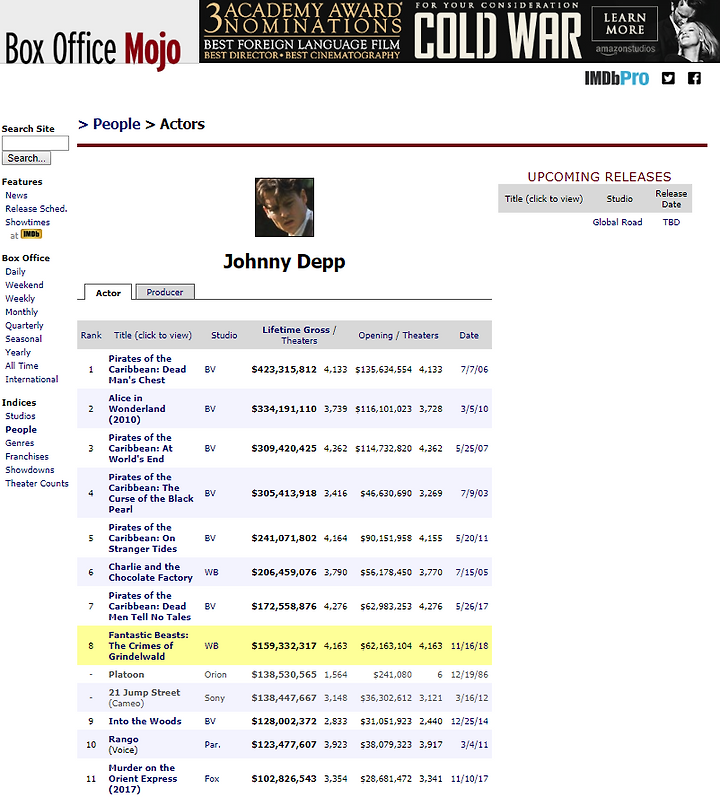Open Daily box office
720x797 pixels.
(15, 271)
